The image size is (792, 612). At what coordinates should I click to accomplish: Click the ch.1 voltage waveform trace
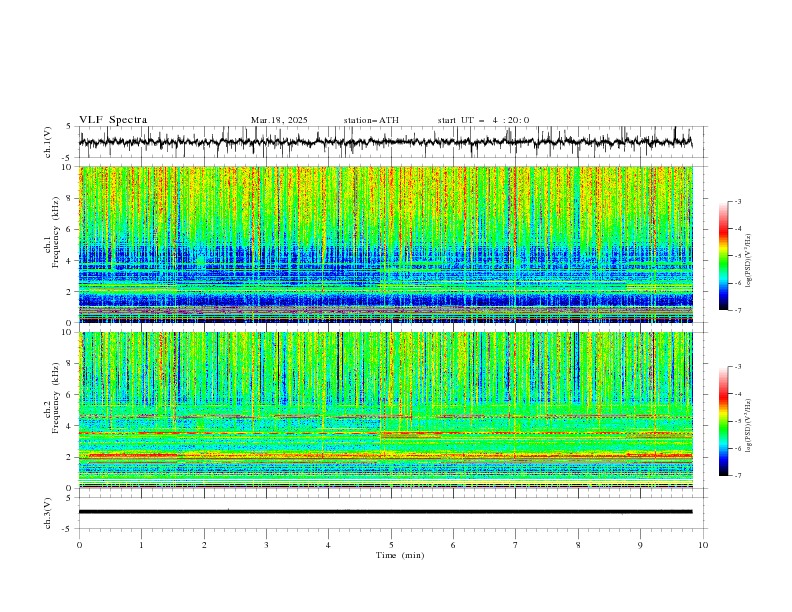pyautogui.click(x=385, y=142)
